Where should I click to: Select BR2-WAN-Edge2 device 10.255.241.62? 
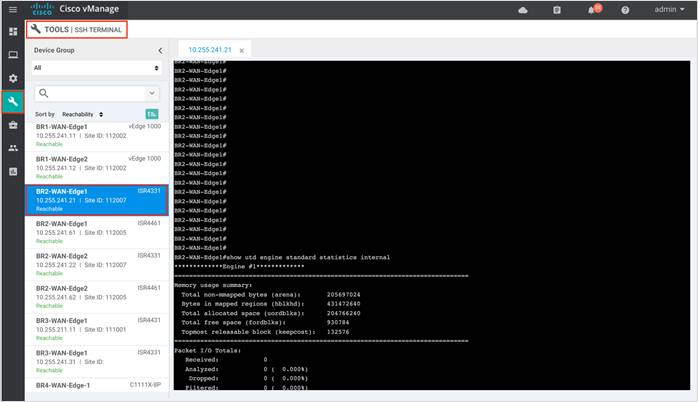pyautogui.click(x=97, y=296)
